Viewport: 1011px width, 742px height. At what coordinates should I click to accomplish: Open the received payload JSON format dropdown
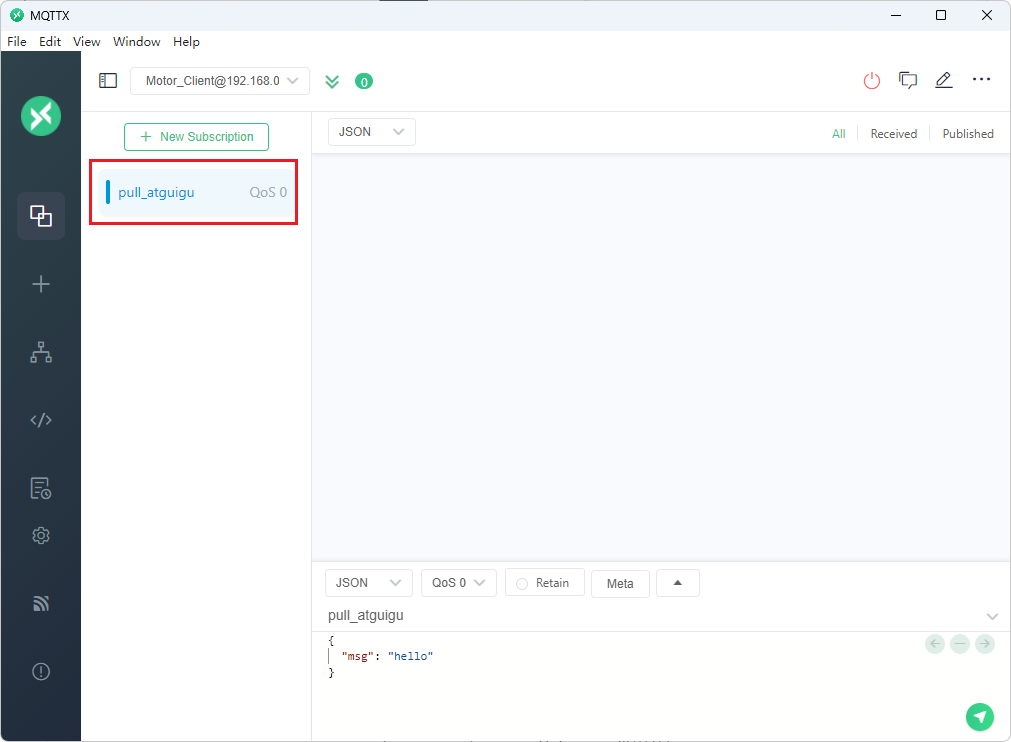coord(371,132)
